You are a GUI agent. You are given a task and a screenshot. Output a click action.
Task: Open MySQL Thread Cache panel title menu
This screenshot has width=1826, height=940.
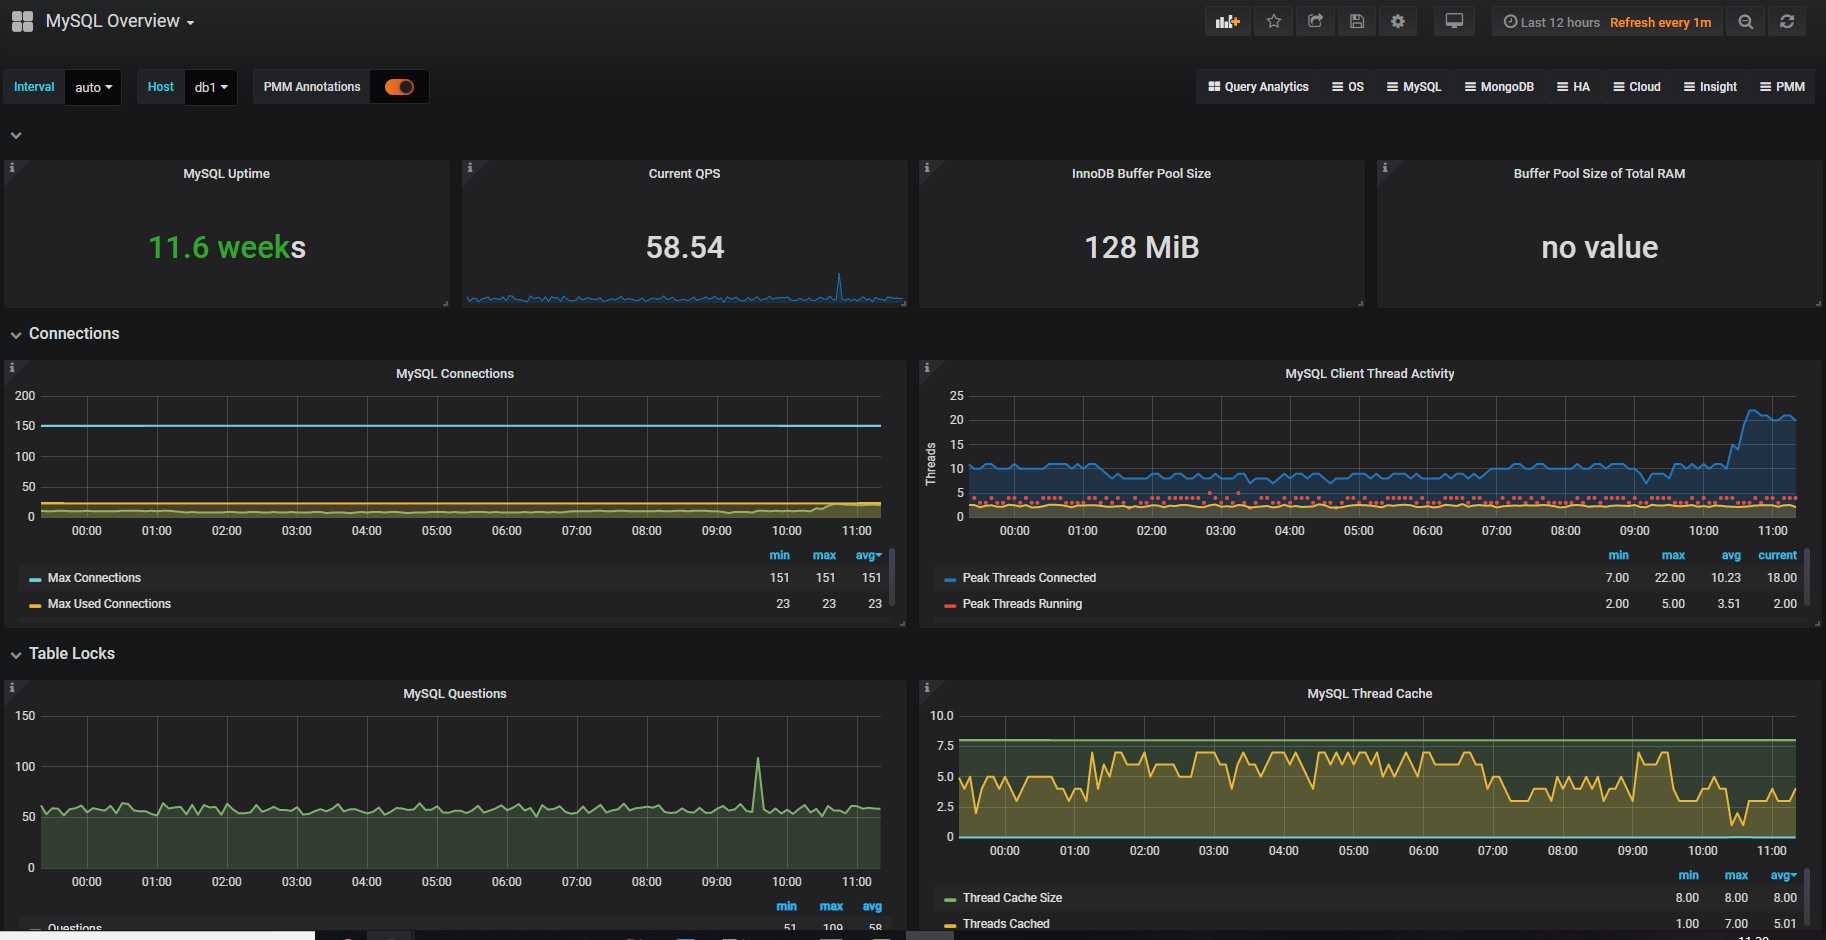[x=1370, y=694]
